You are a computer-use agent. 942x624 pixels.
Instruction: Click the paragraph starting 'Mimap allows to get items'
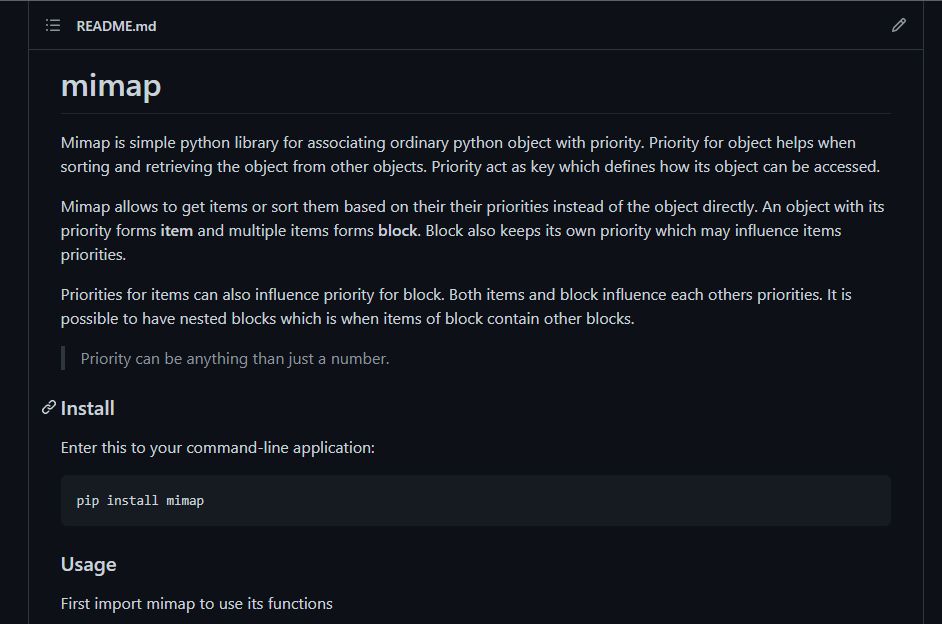pyautogui.click(x=472, y=231)
